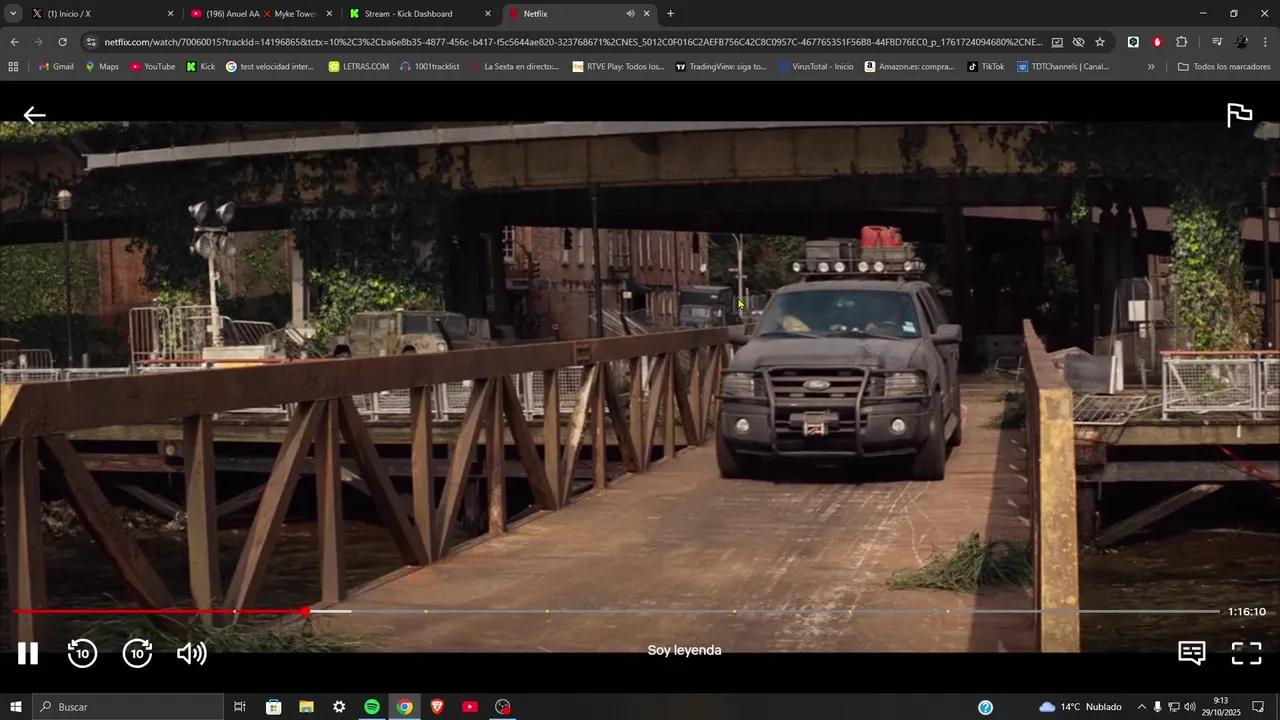Toggle the crossed-out eye tracking icon

tap(1078, 42)
